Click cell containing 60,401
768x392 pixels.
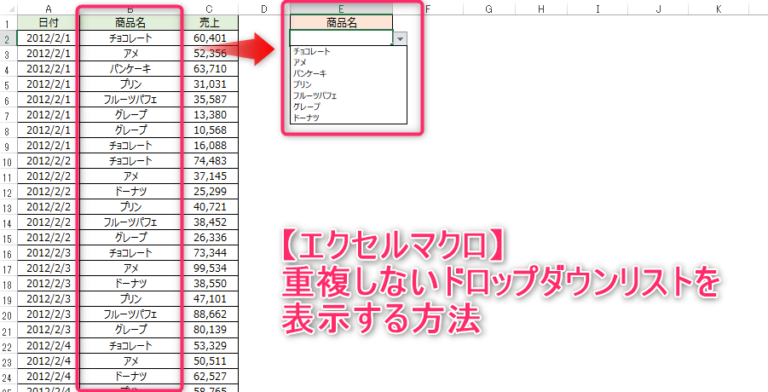pos(210,38)
